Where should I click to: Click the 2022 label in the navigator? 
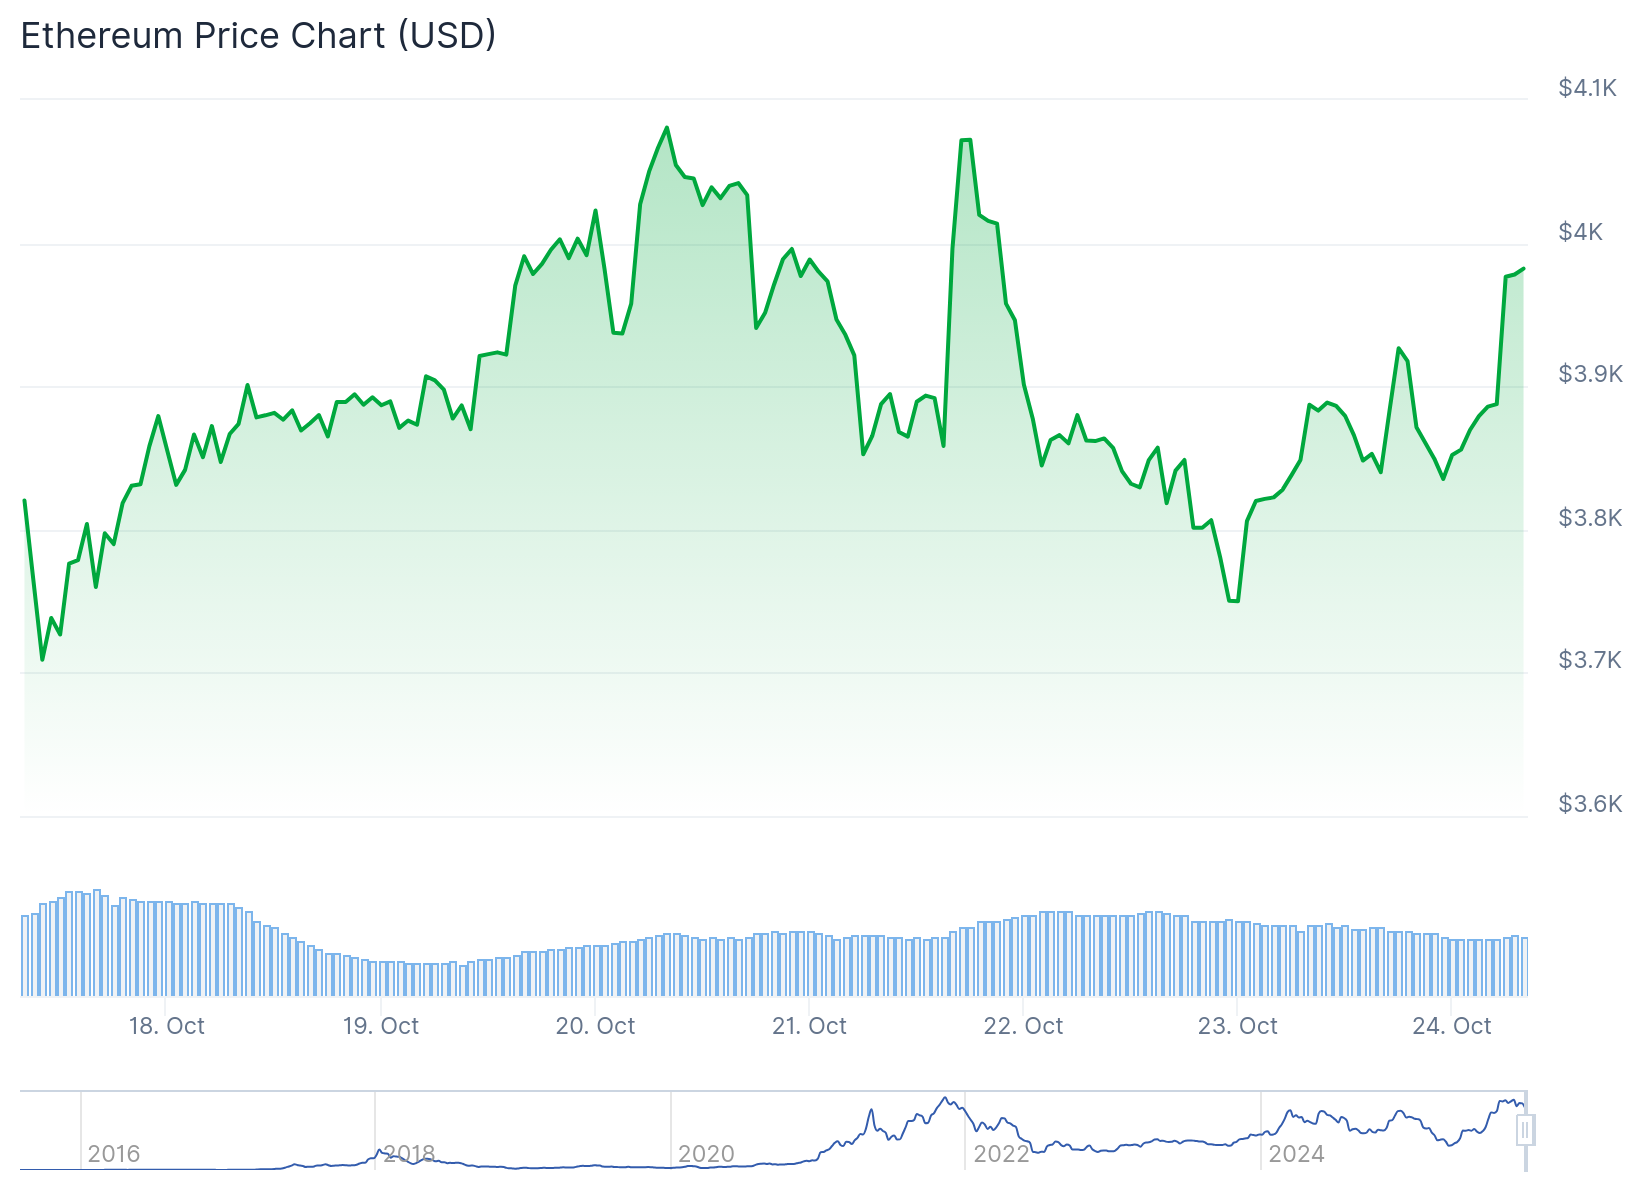1001,1154
